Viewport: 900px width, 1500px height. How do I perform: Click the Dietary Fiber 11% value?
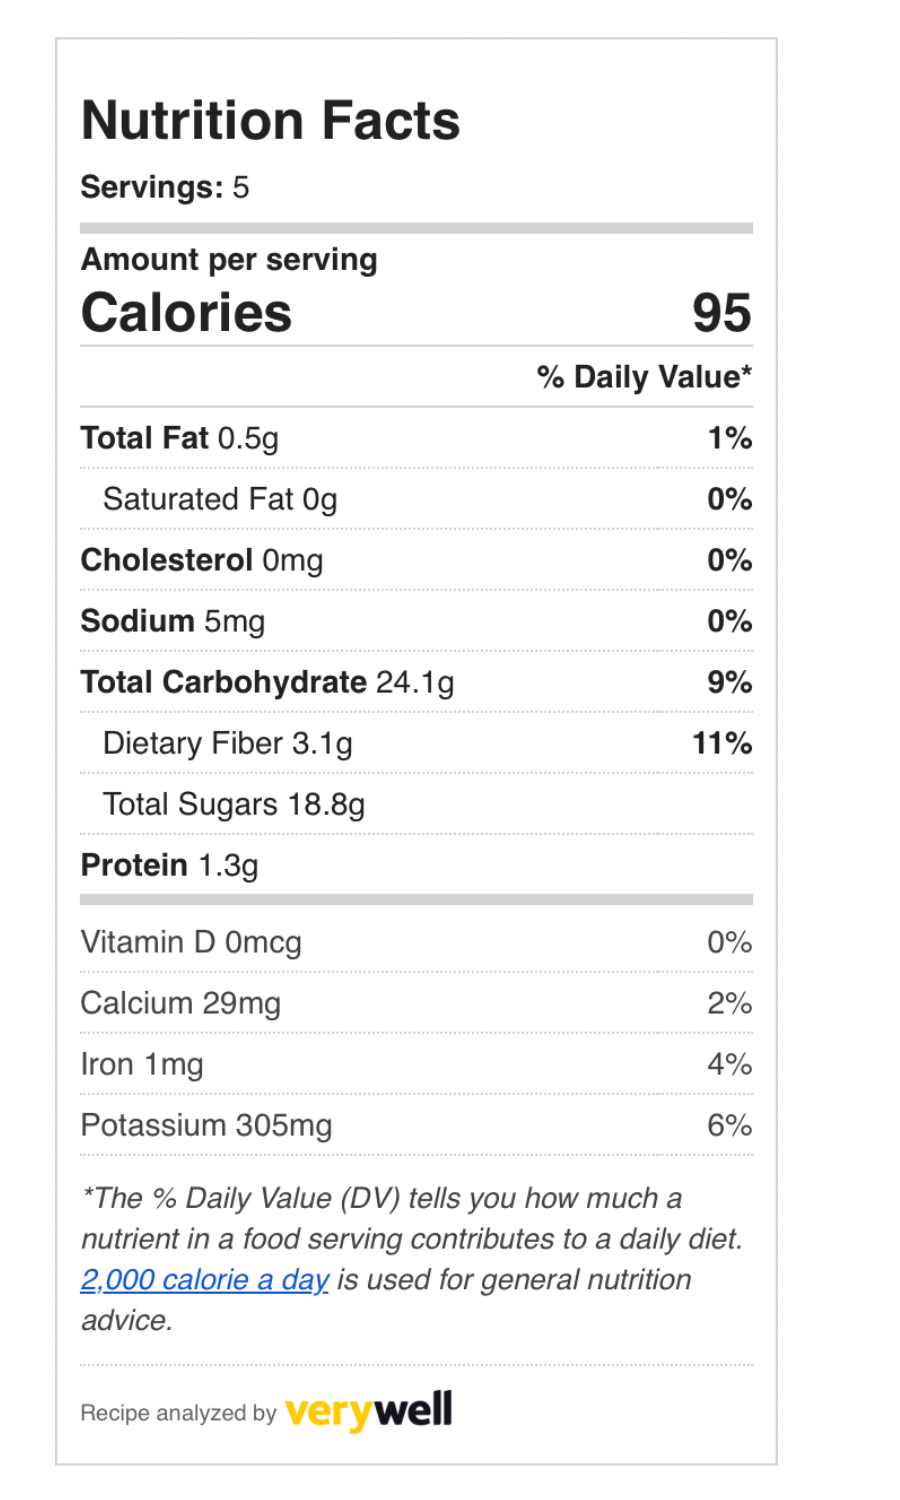722,743
